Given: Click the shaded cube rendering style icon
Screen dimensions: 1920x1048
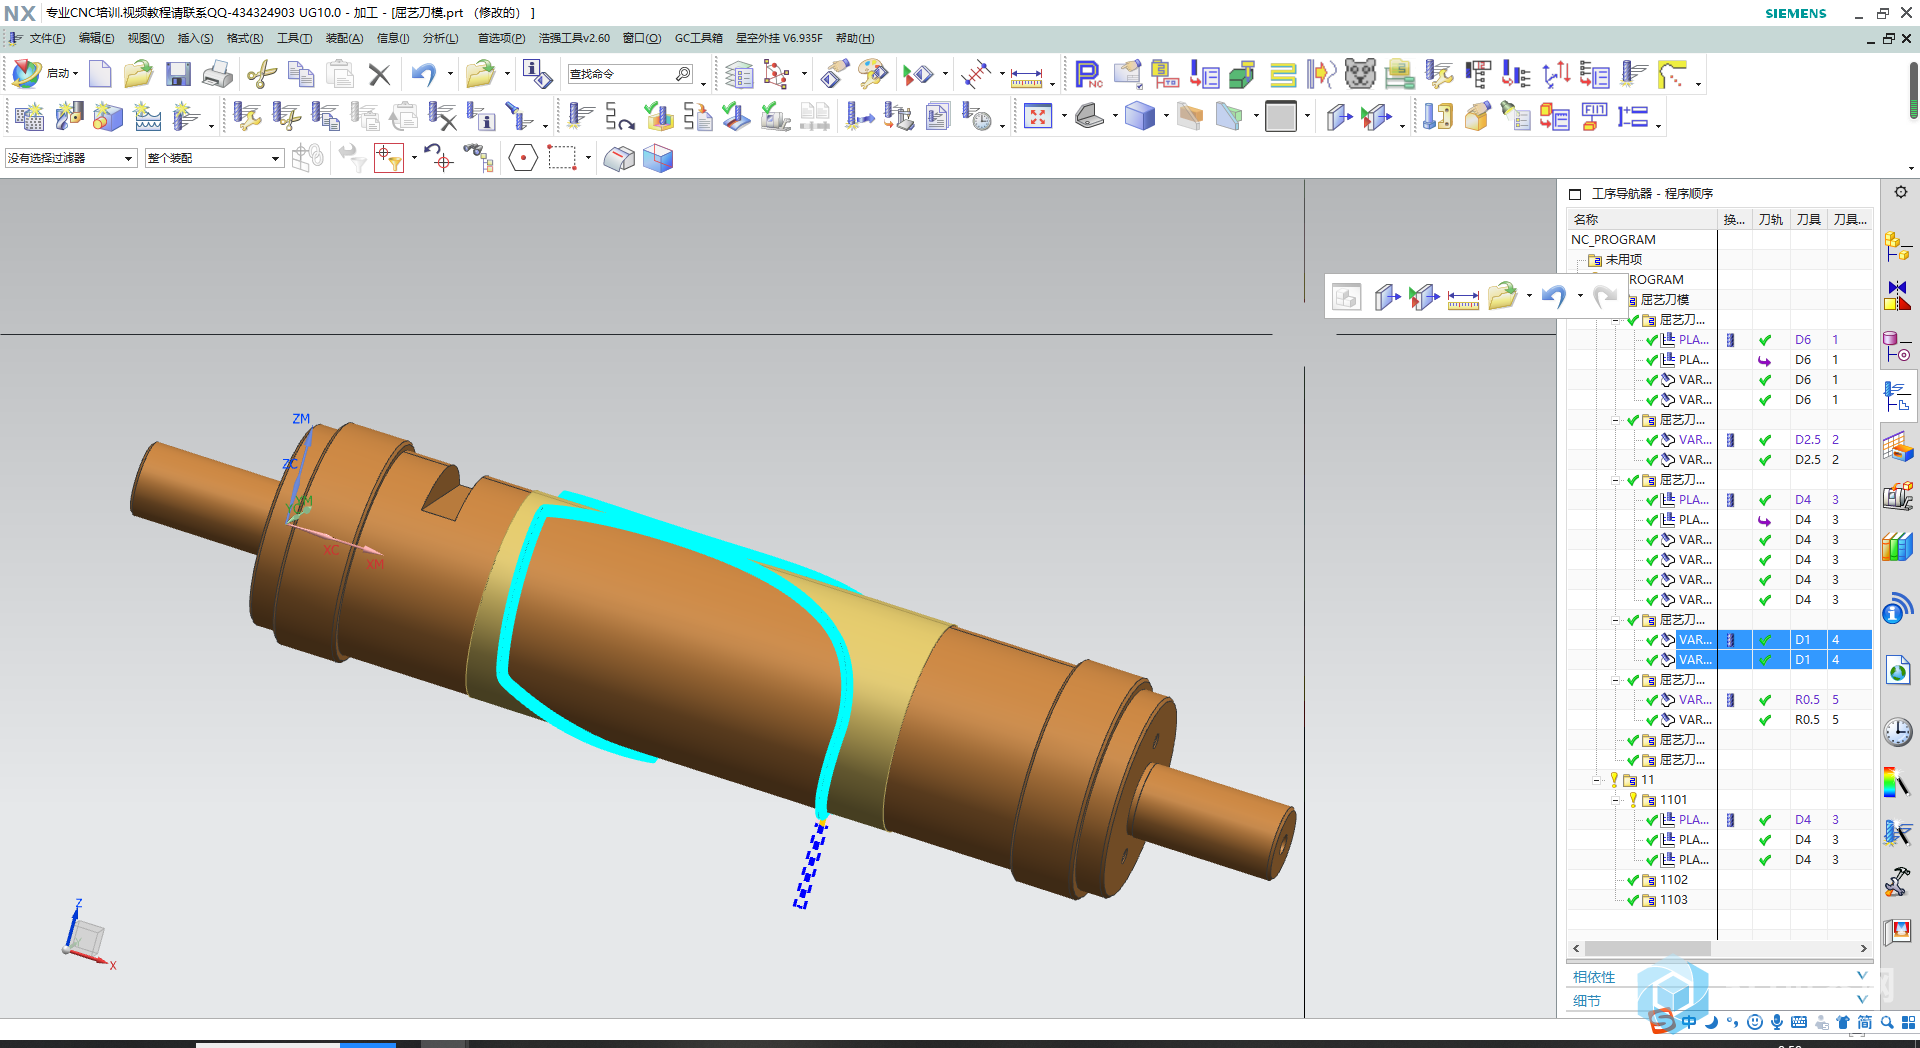Looking at the screenshot, I should [x=1140, y=117].
